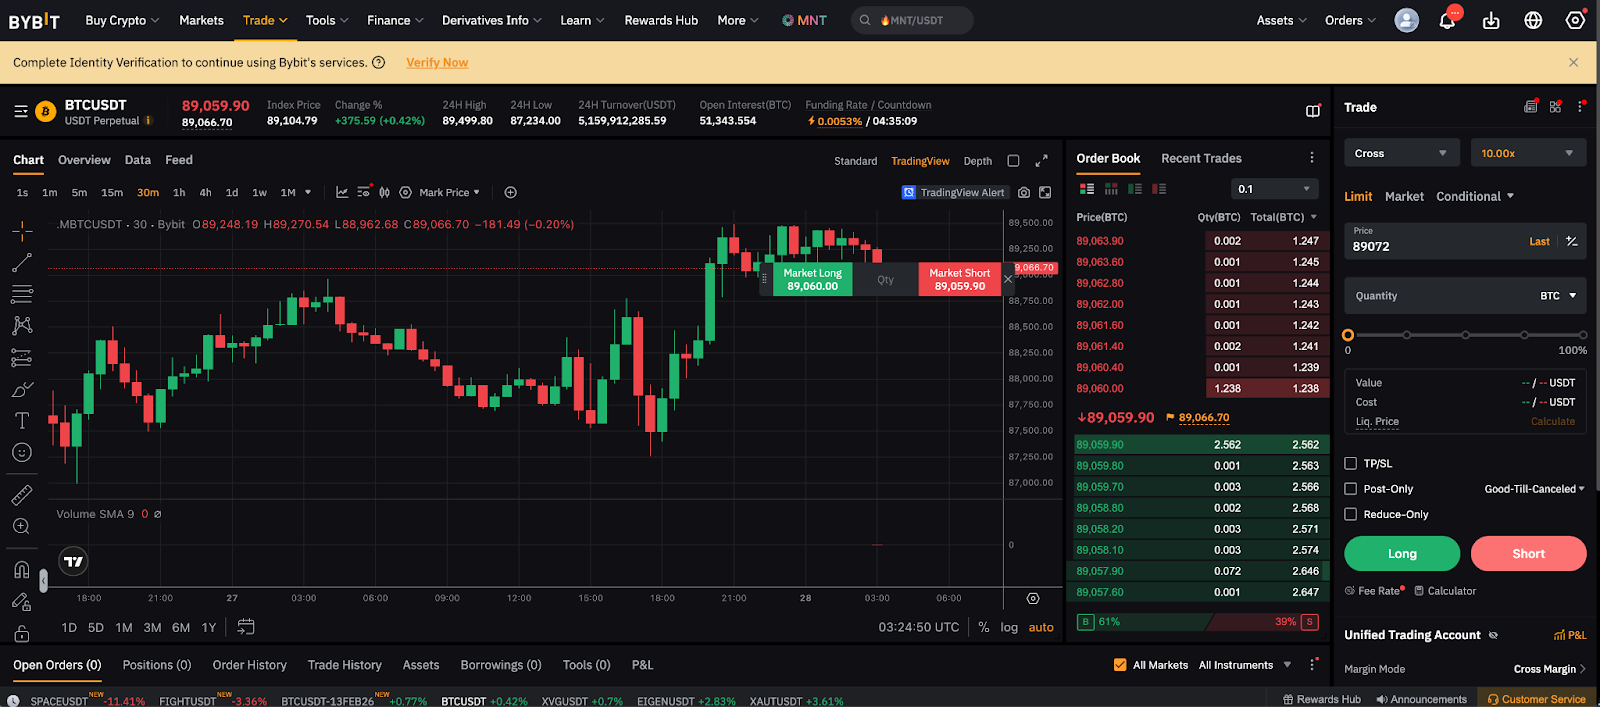
Task: Open the emoji icons tool
Action: tap(22, 452)
